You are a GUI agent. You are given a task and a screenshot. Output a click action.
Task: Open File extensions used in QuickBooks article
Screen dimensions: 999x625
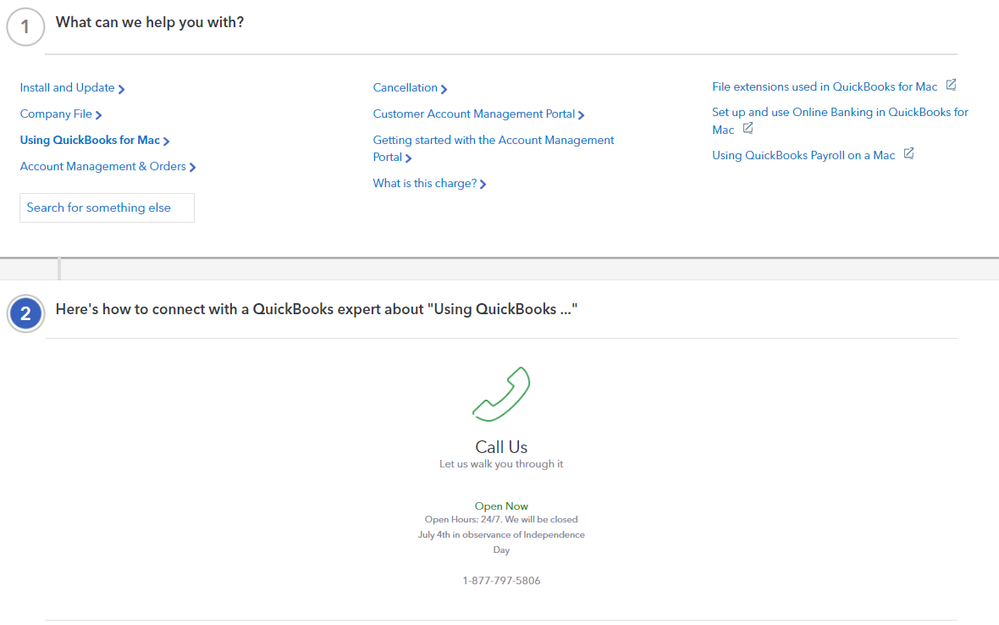[x=824, y=87]
